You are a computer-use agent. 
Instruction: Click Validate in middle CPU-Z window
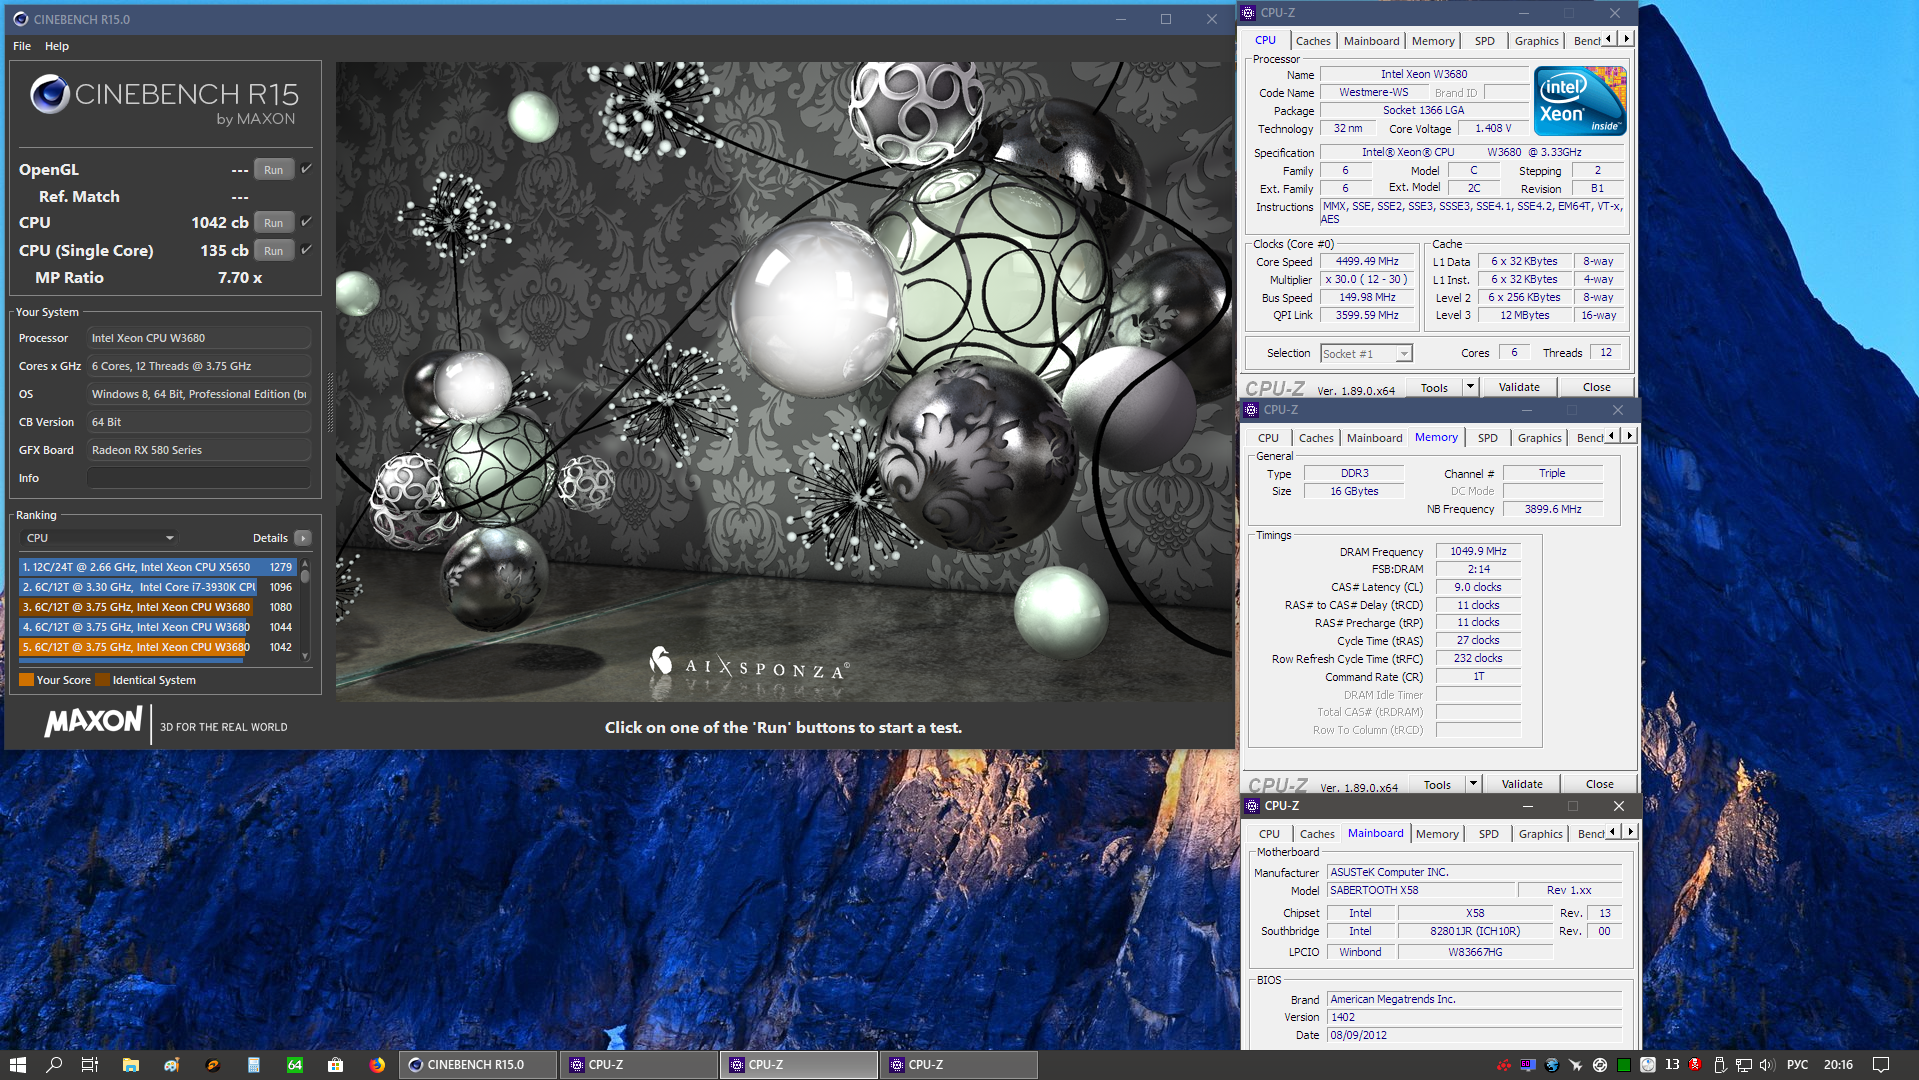pos(1522,785)
